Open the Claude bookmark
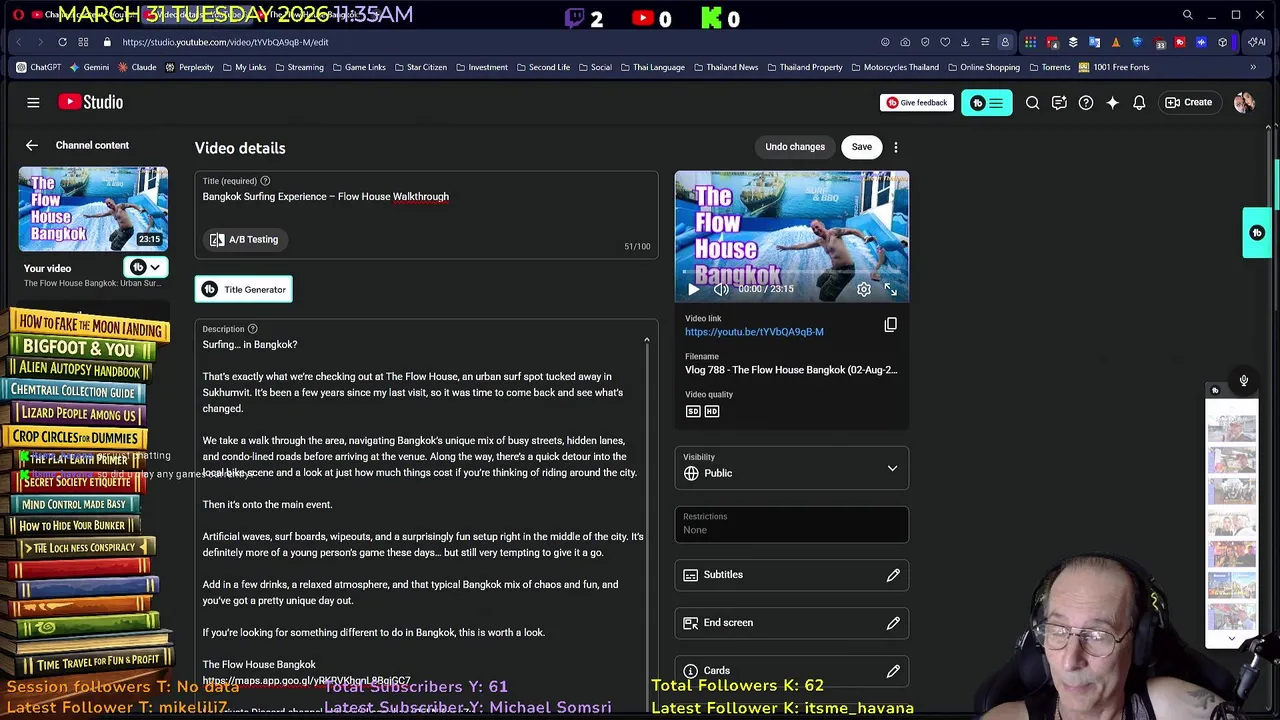 [137, 67]
